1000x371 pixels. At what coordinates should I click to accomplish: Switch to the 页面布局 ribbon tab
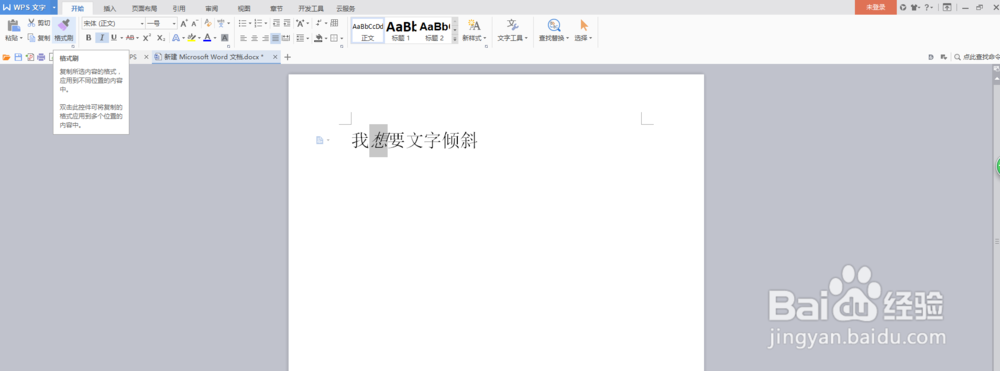[x=144, y=8]
